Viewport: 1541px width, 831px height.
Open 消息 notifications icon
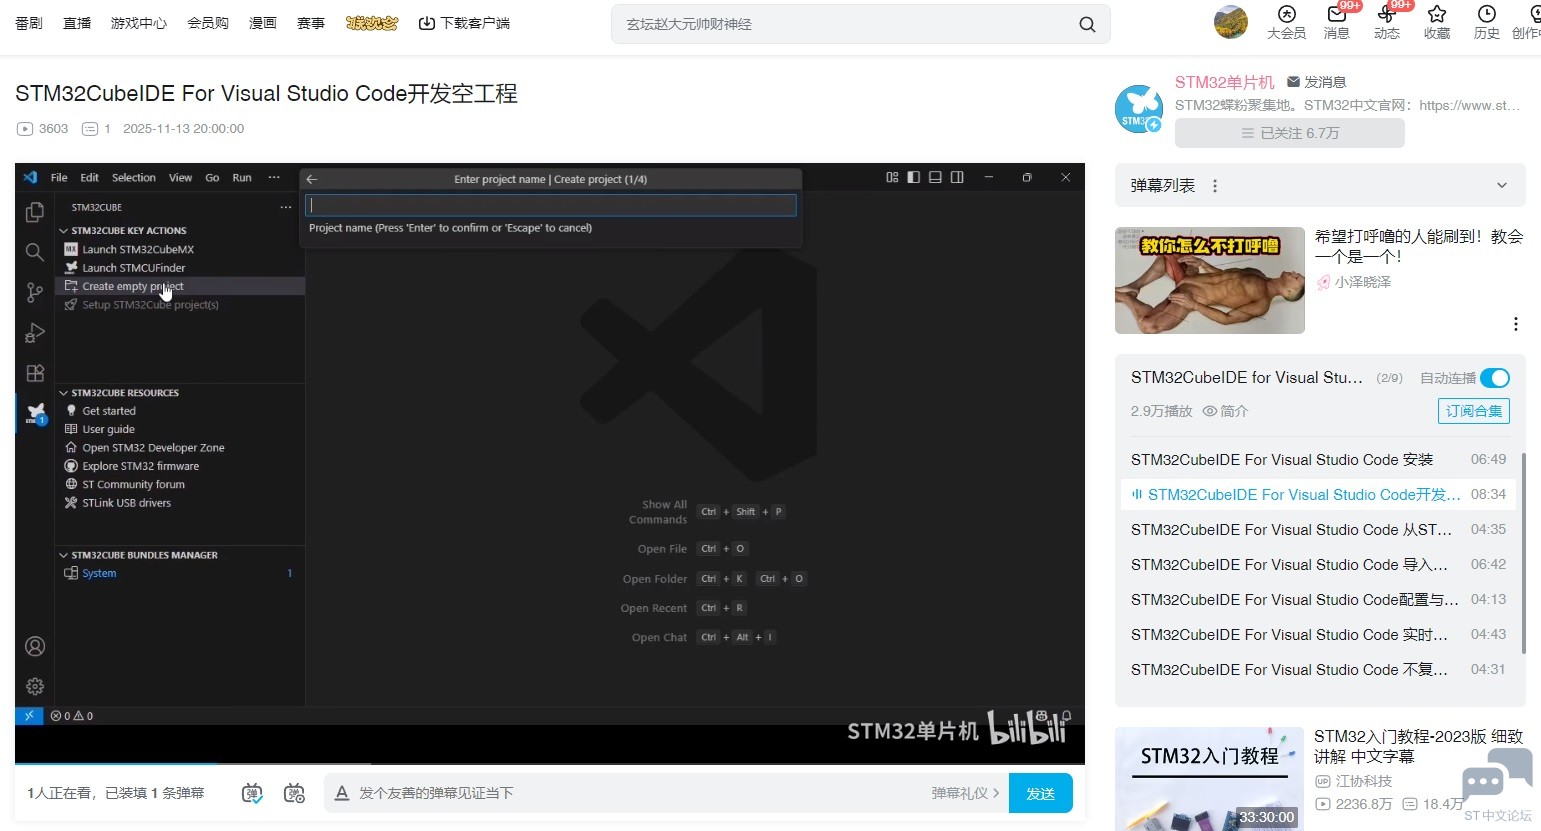1337,23
